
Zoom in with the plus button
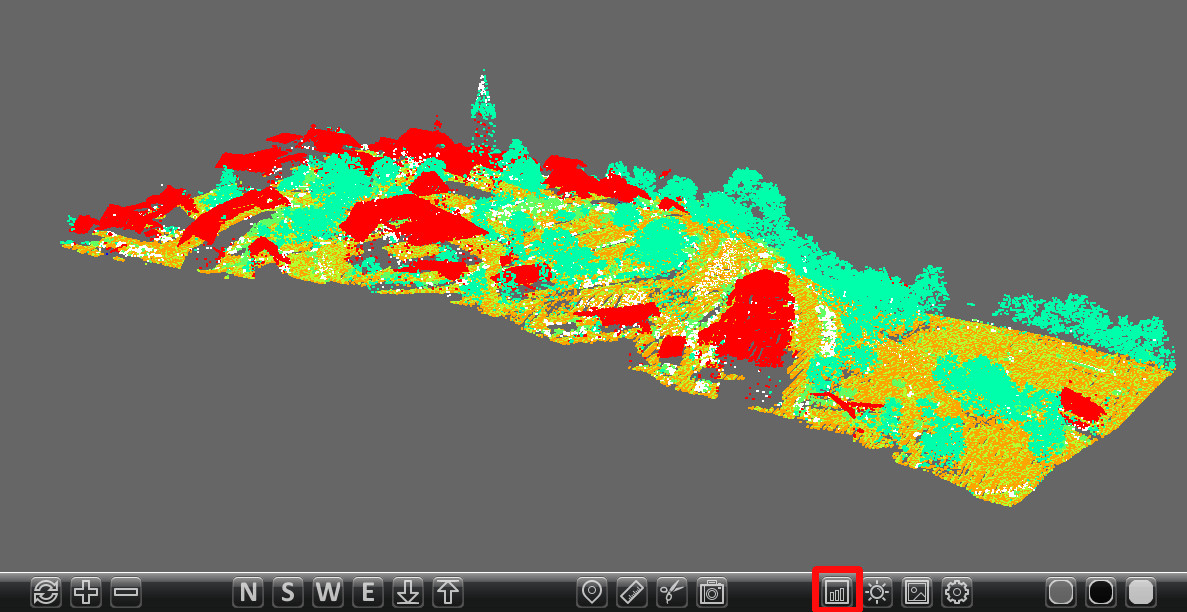pos(86,592)
